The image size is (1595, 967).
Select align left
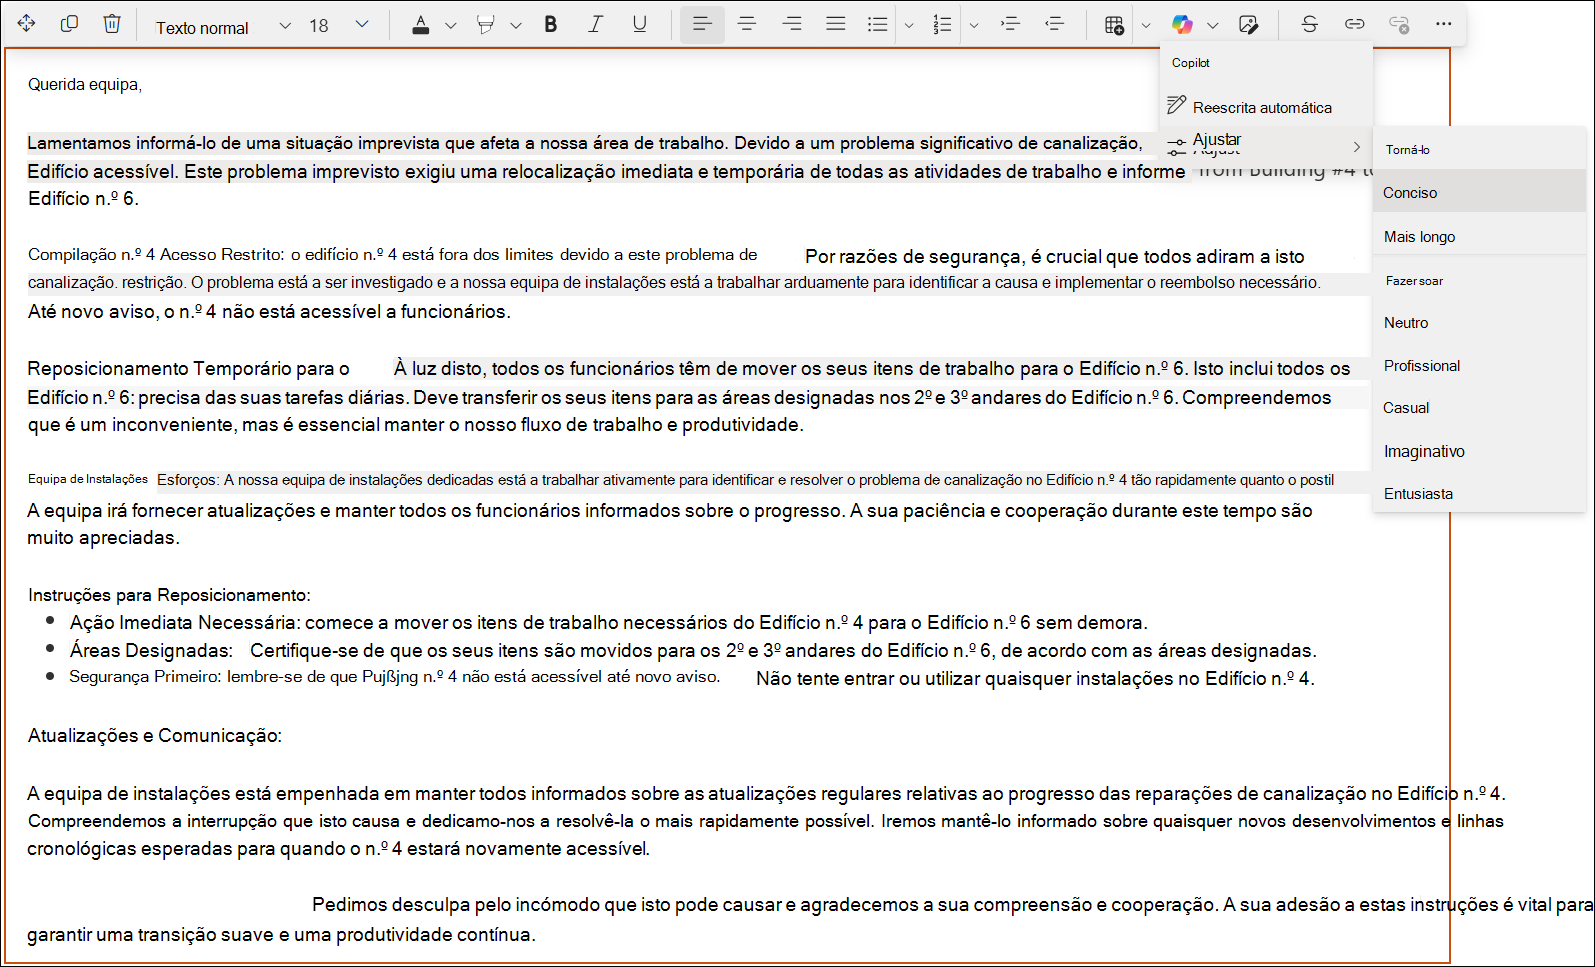click(x=702, y=24)
